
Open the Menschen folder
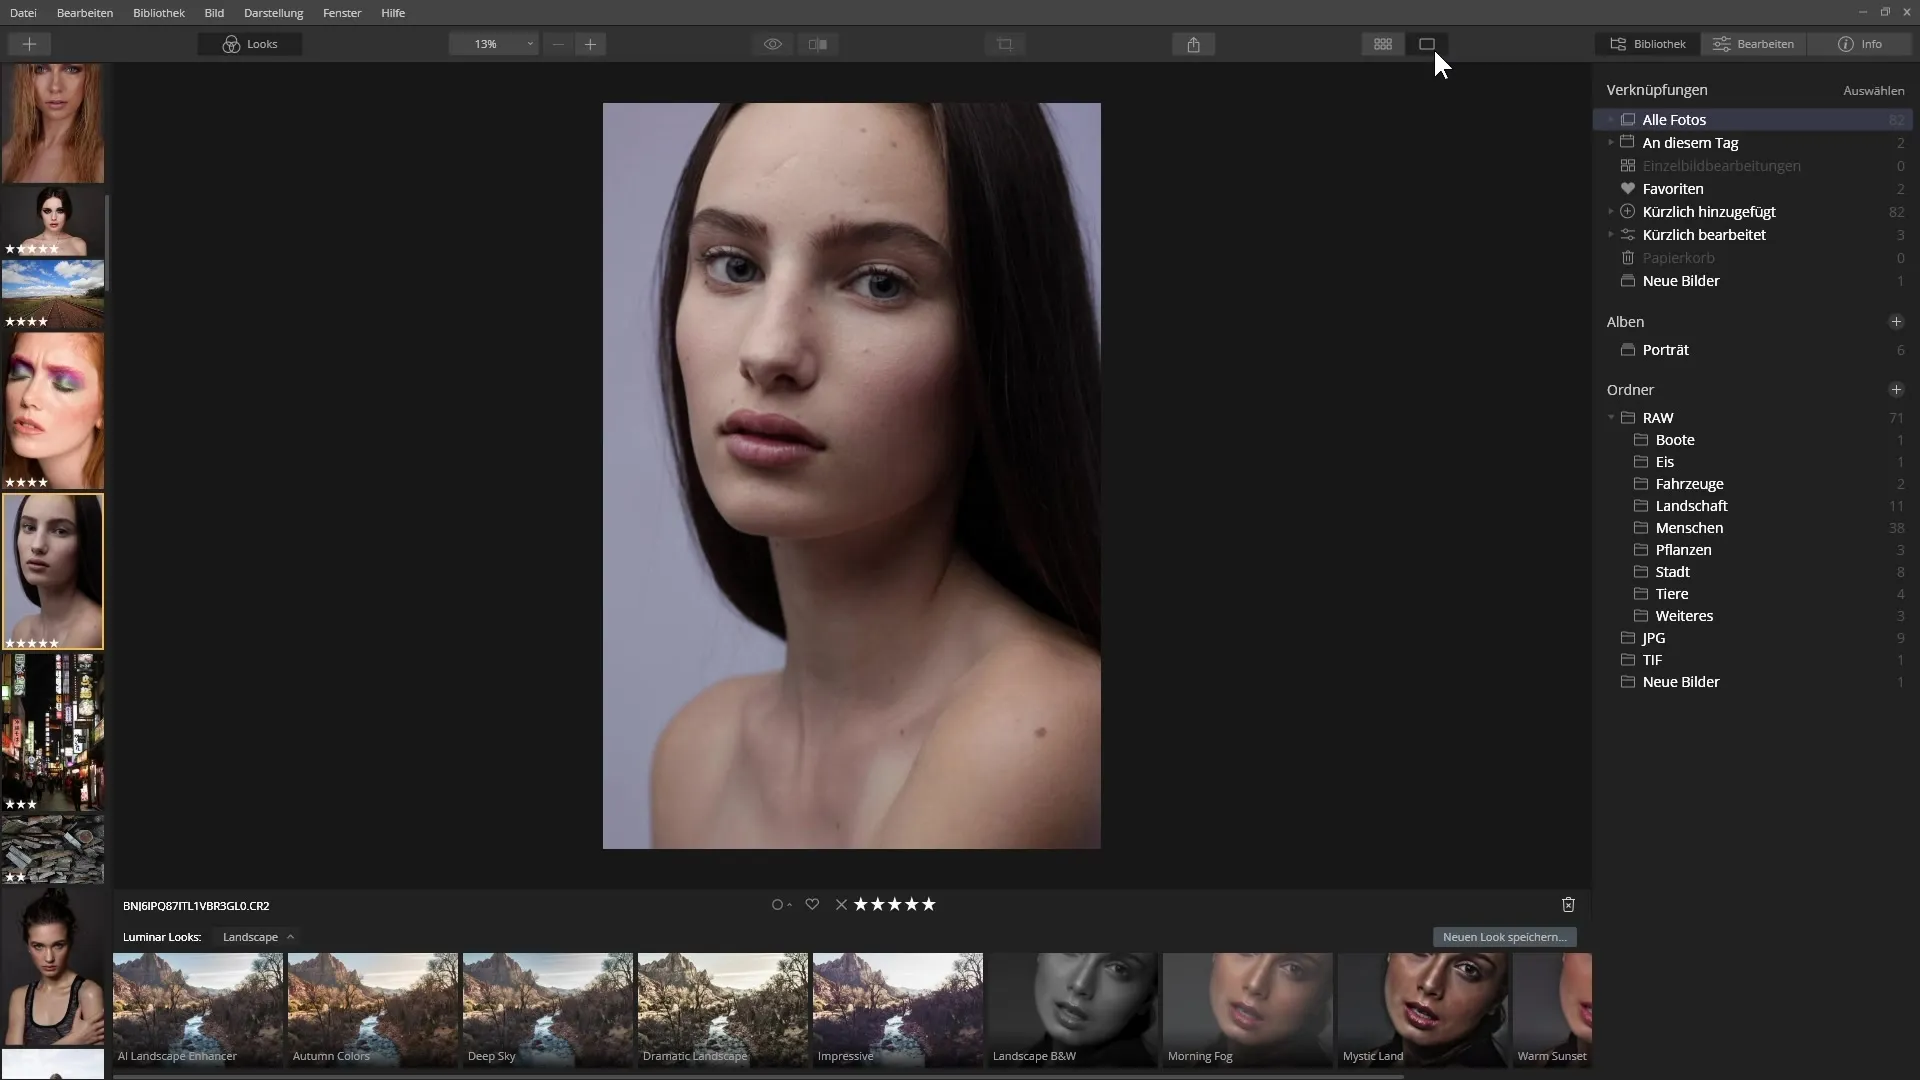1752,528
